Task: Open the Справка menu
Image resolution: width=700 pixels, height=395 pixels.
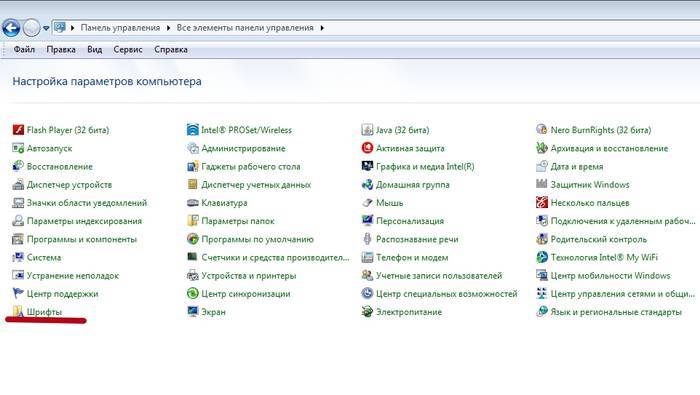Action: (171, 50)
